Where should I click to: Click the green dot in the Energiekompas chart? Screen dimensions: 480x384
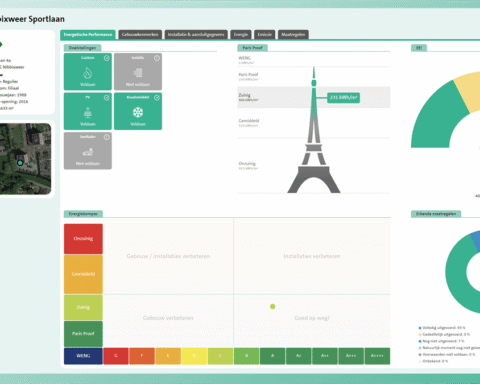point(272,306)
